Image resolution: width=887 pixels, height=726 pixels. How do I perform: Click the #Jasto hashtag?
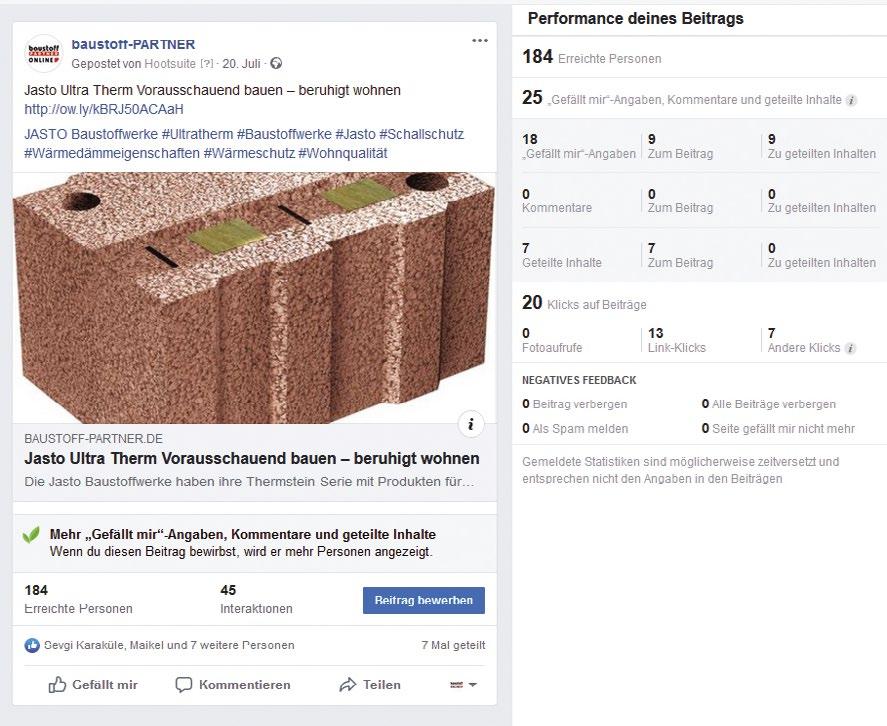355,134
